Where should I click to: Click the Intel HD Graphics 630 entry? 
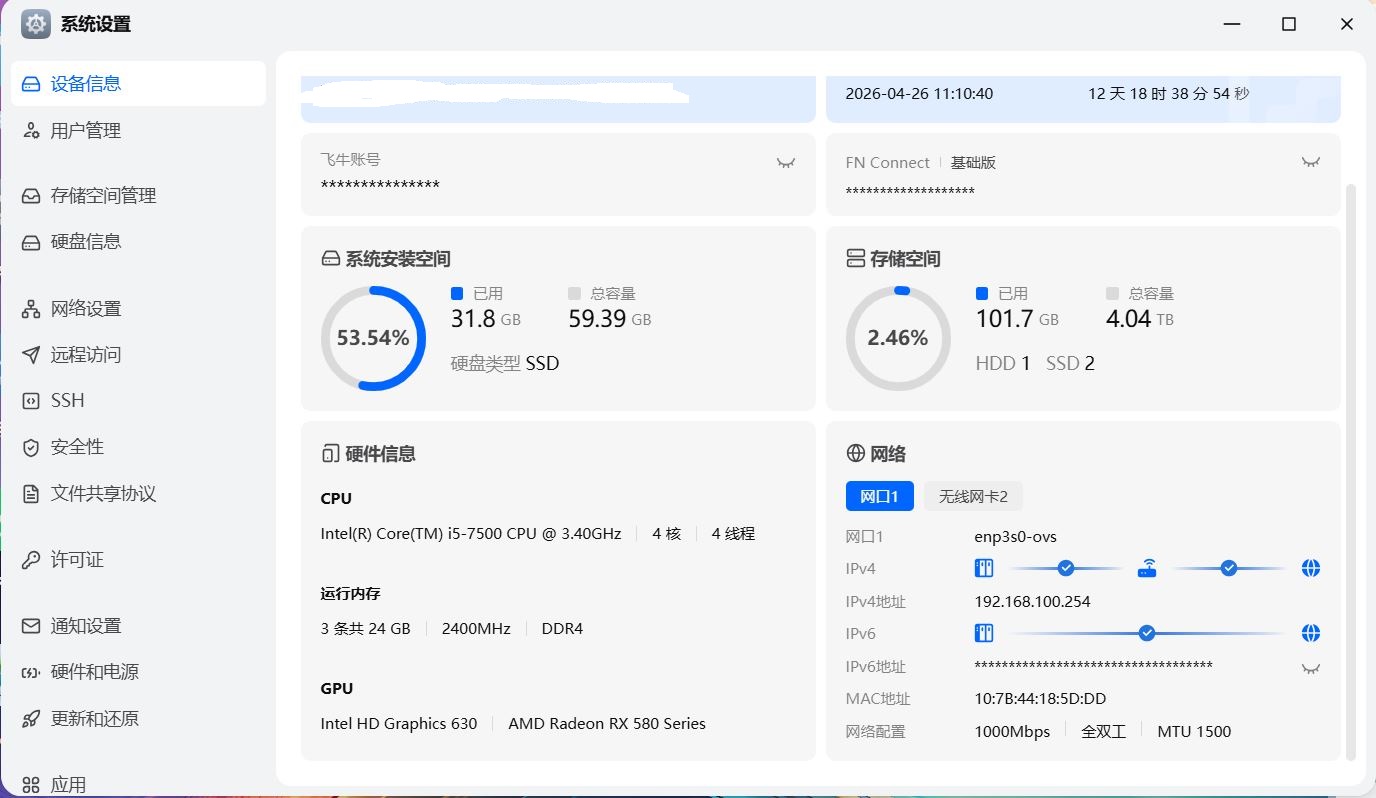pos(399,724)
